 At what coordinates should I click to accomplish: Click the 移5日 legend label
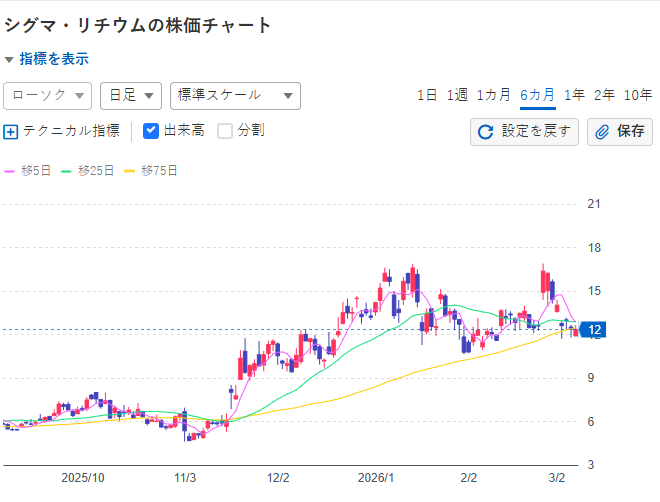point(36,171)
